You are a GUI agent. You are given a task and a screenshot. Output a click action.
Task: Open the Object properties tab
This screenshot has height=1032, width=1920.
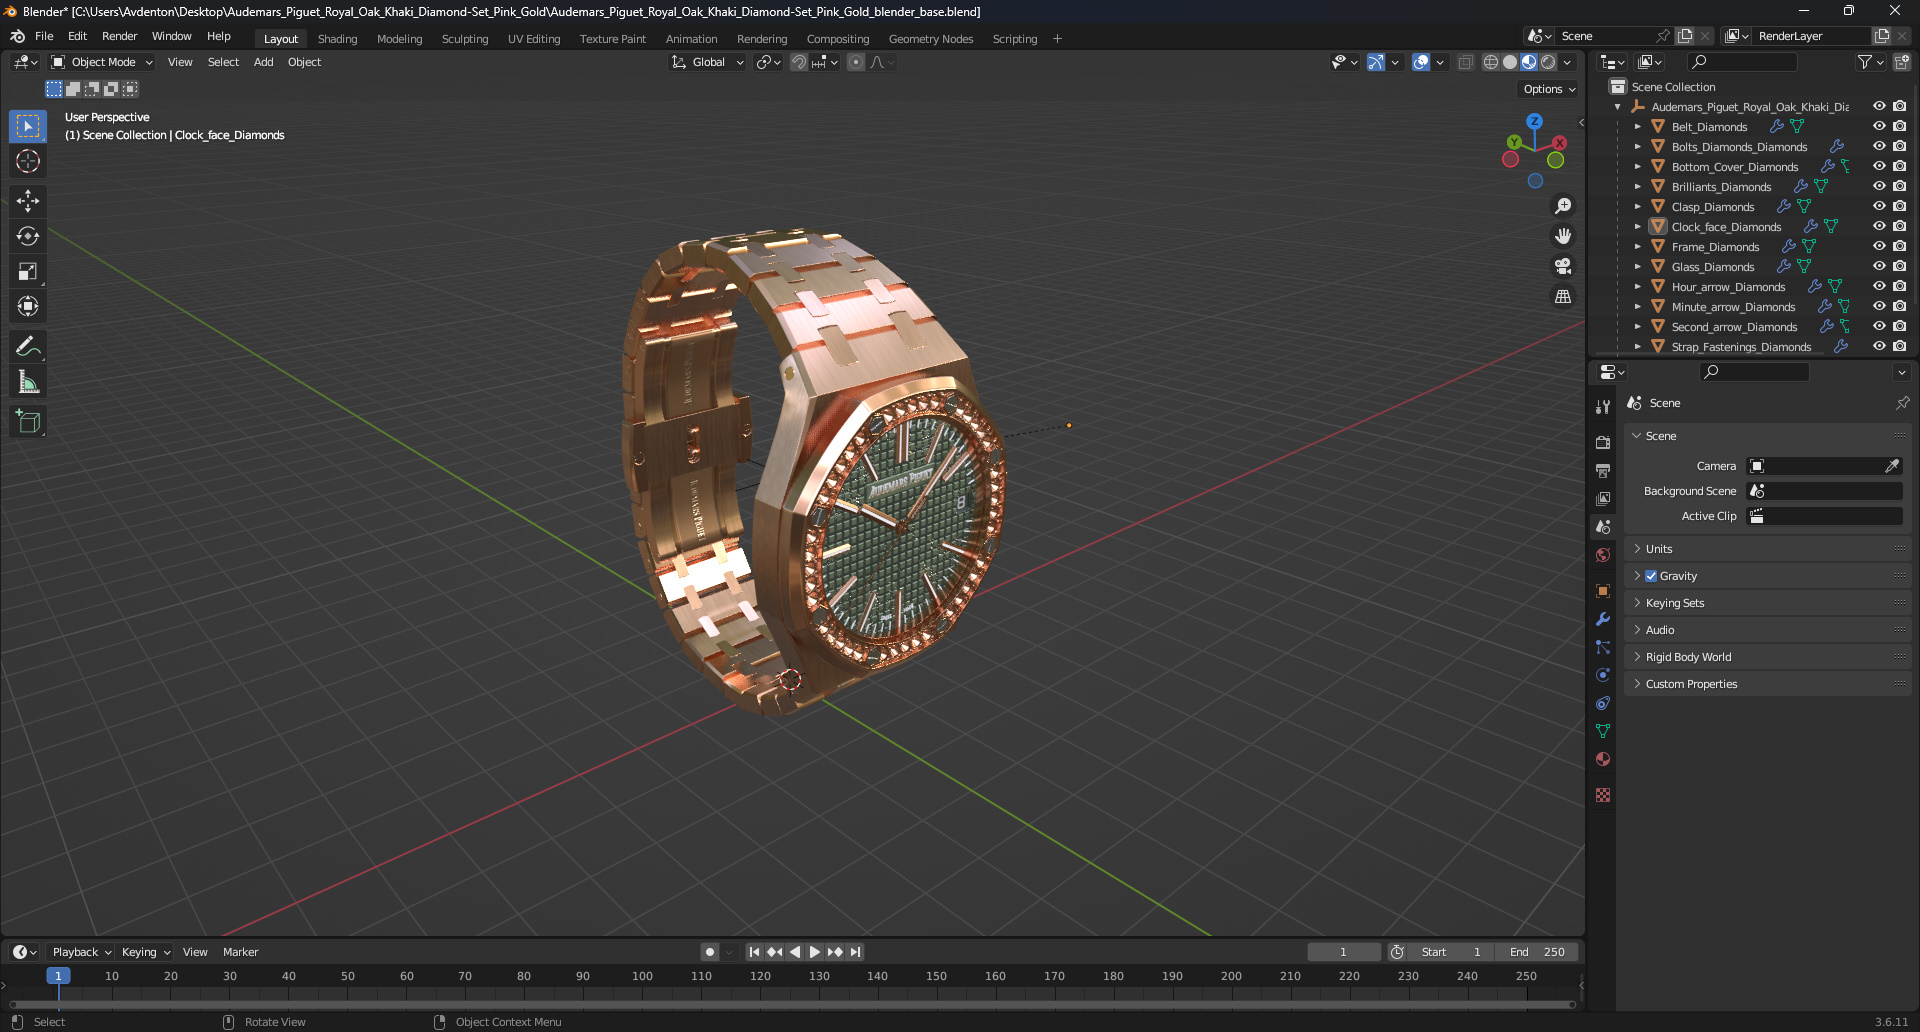click(1603, 591)
